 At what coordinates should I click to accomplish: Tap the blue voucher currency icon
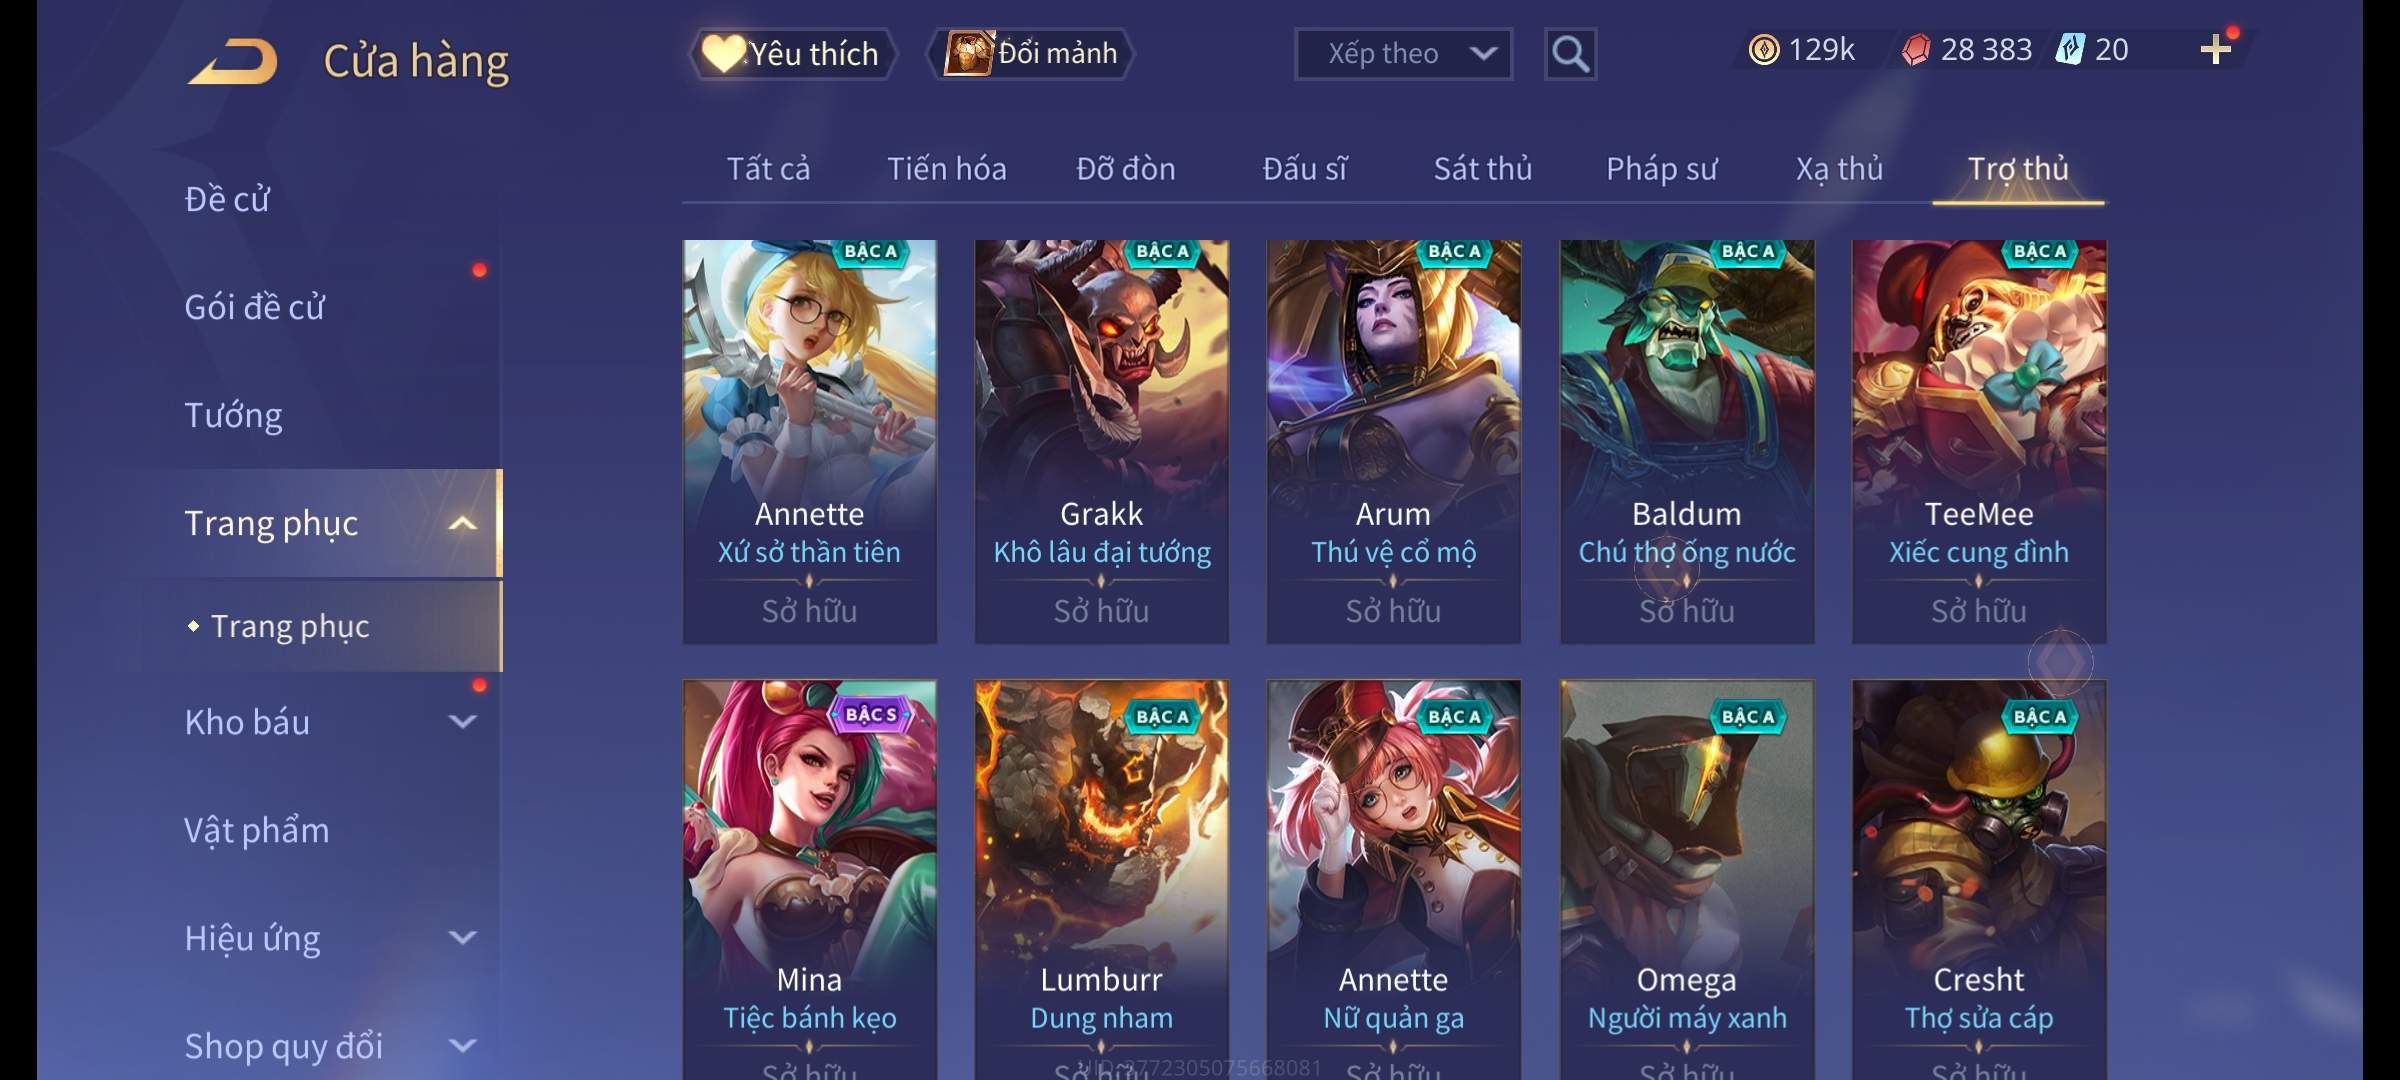click(2068, 50)
